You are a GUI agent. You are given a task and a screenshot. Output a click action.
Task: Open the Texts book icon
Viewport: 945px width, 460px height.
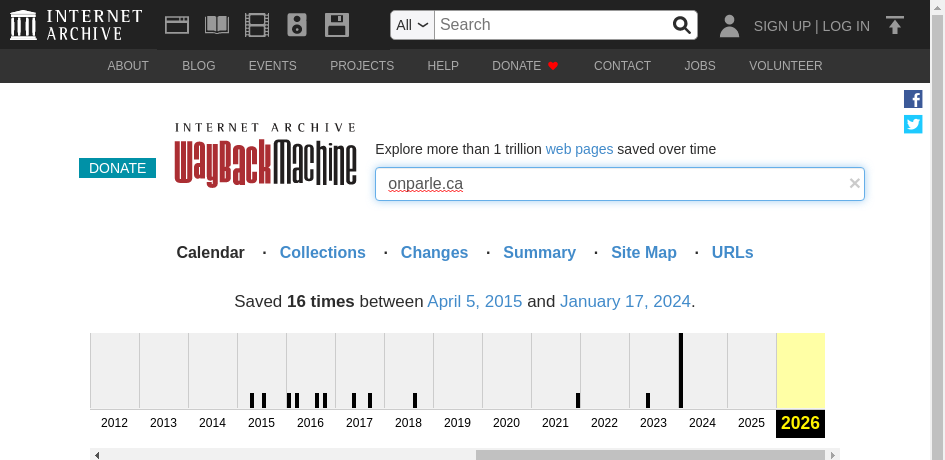(217, 25)
